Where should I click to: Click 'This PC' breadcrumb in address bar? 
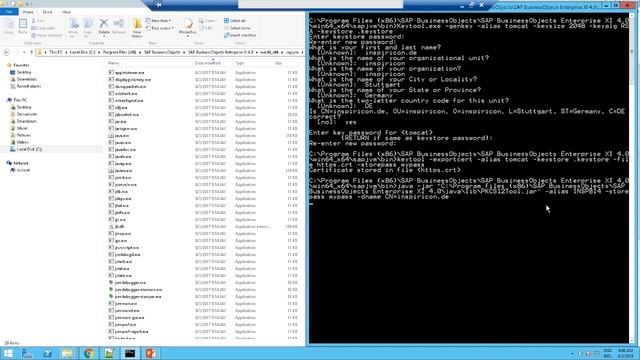[56, 52]
